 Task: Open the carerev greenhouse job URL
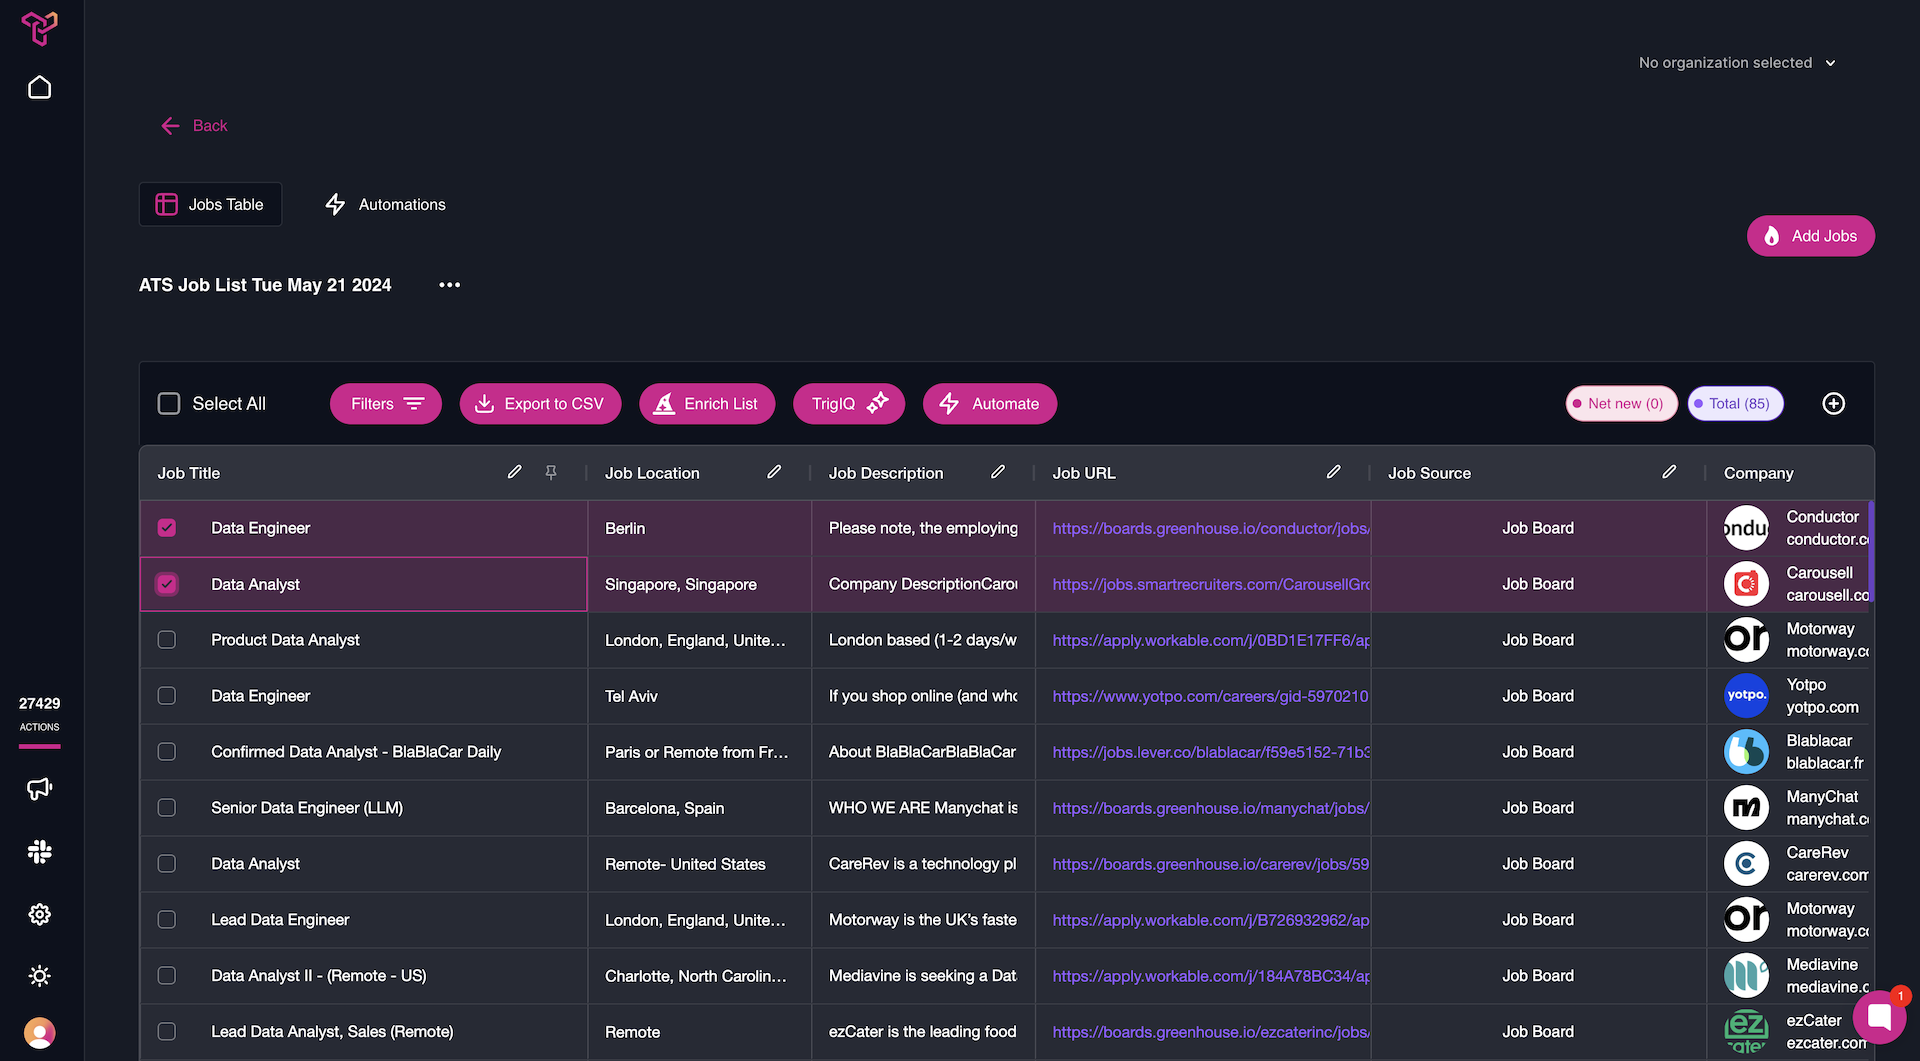coord(1211,864)
